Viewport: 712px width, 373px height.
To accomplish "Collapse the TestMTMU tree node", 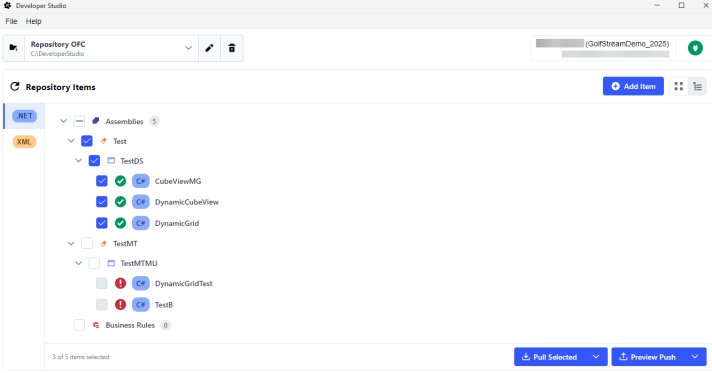I will [x=79, y=263].
